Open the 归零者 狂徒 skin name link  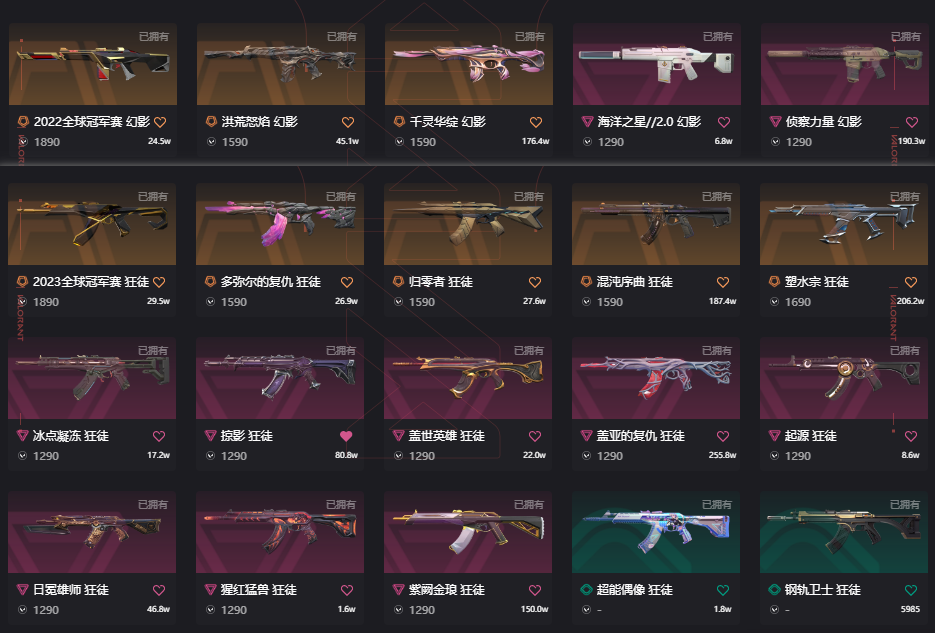pos(441,282)
